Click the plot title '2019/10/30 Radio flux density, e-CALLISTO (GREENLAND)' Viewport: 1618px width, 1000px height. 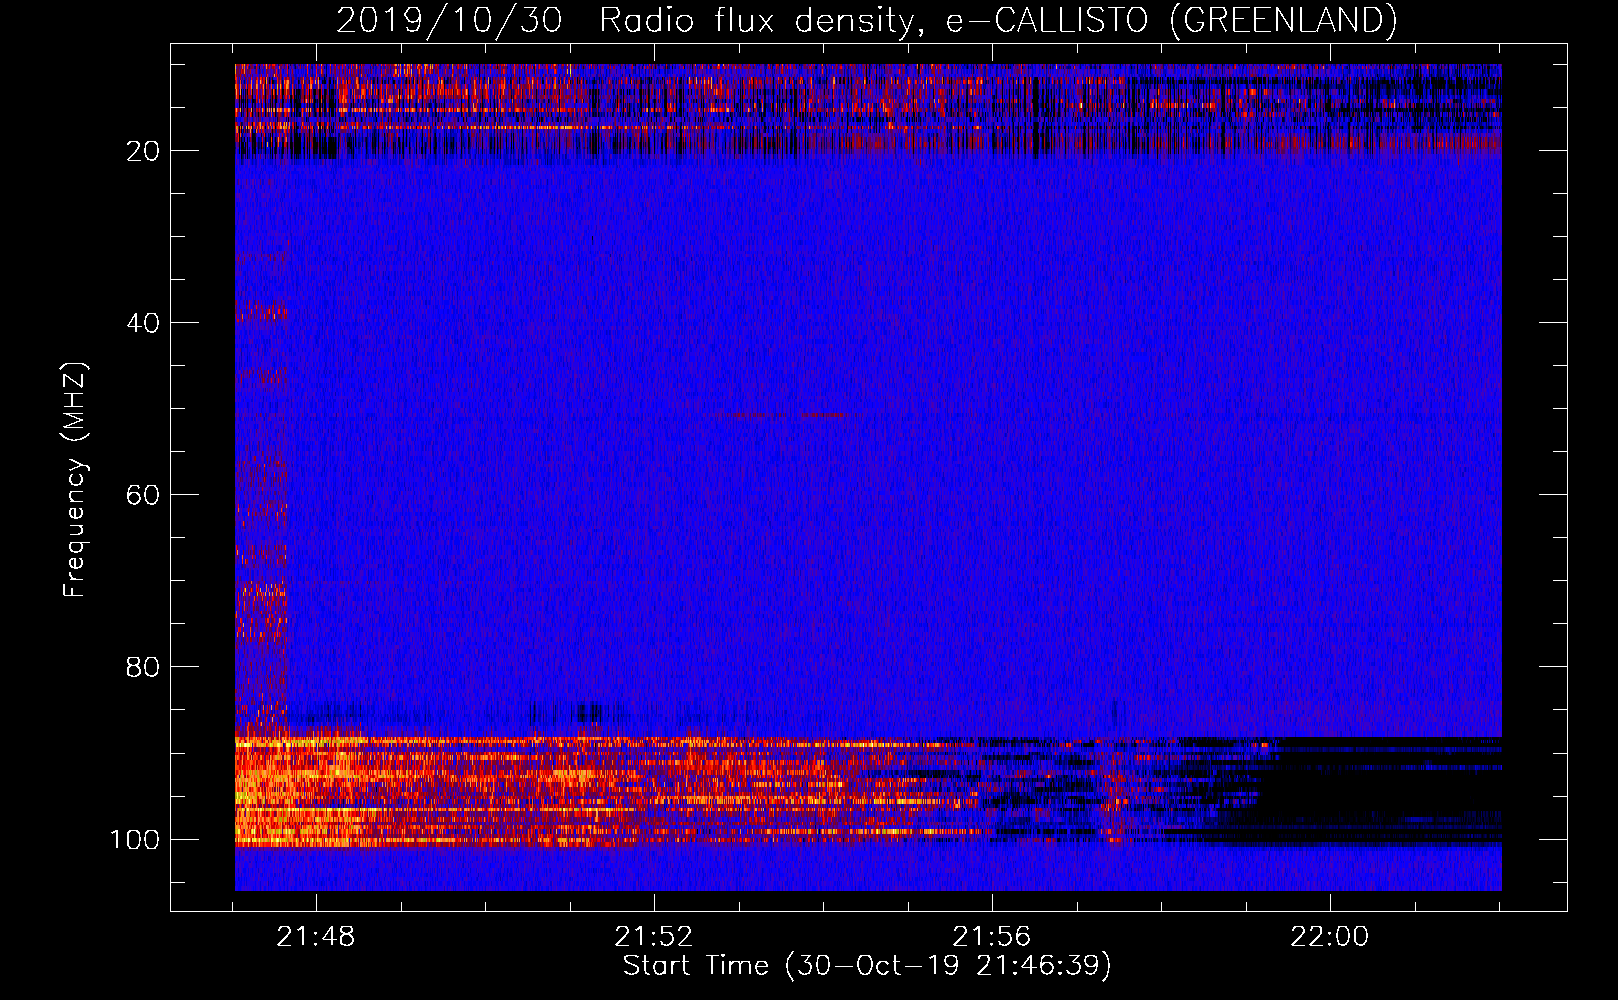[x=866, y=20]
